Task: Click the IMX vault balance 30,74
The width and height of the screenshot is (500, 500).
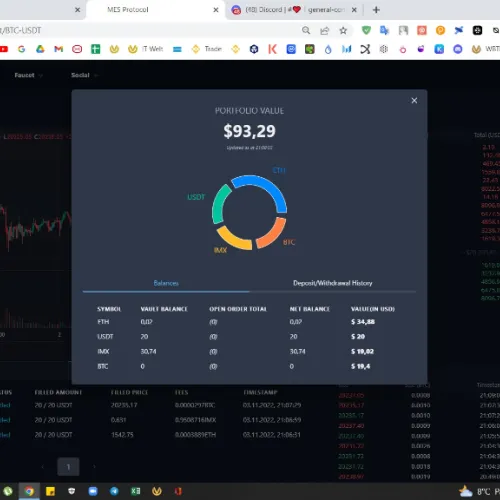Action: [x=148, y=352]
